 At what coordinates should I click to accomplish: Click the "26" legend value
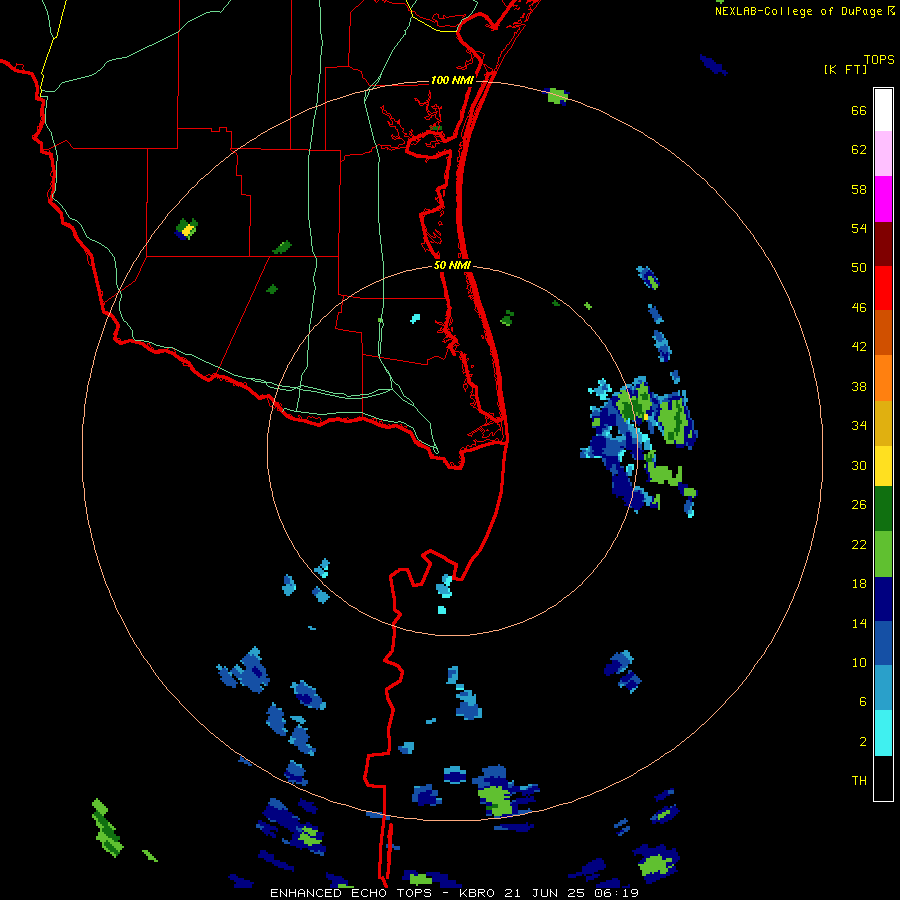pos(859,505)
